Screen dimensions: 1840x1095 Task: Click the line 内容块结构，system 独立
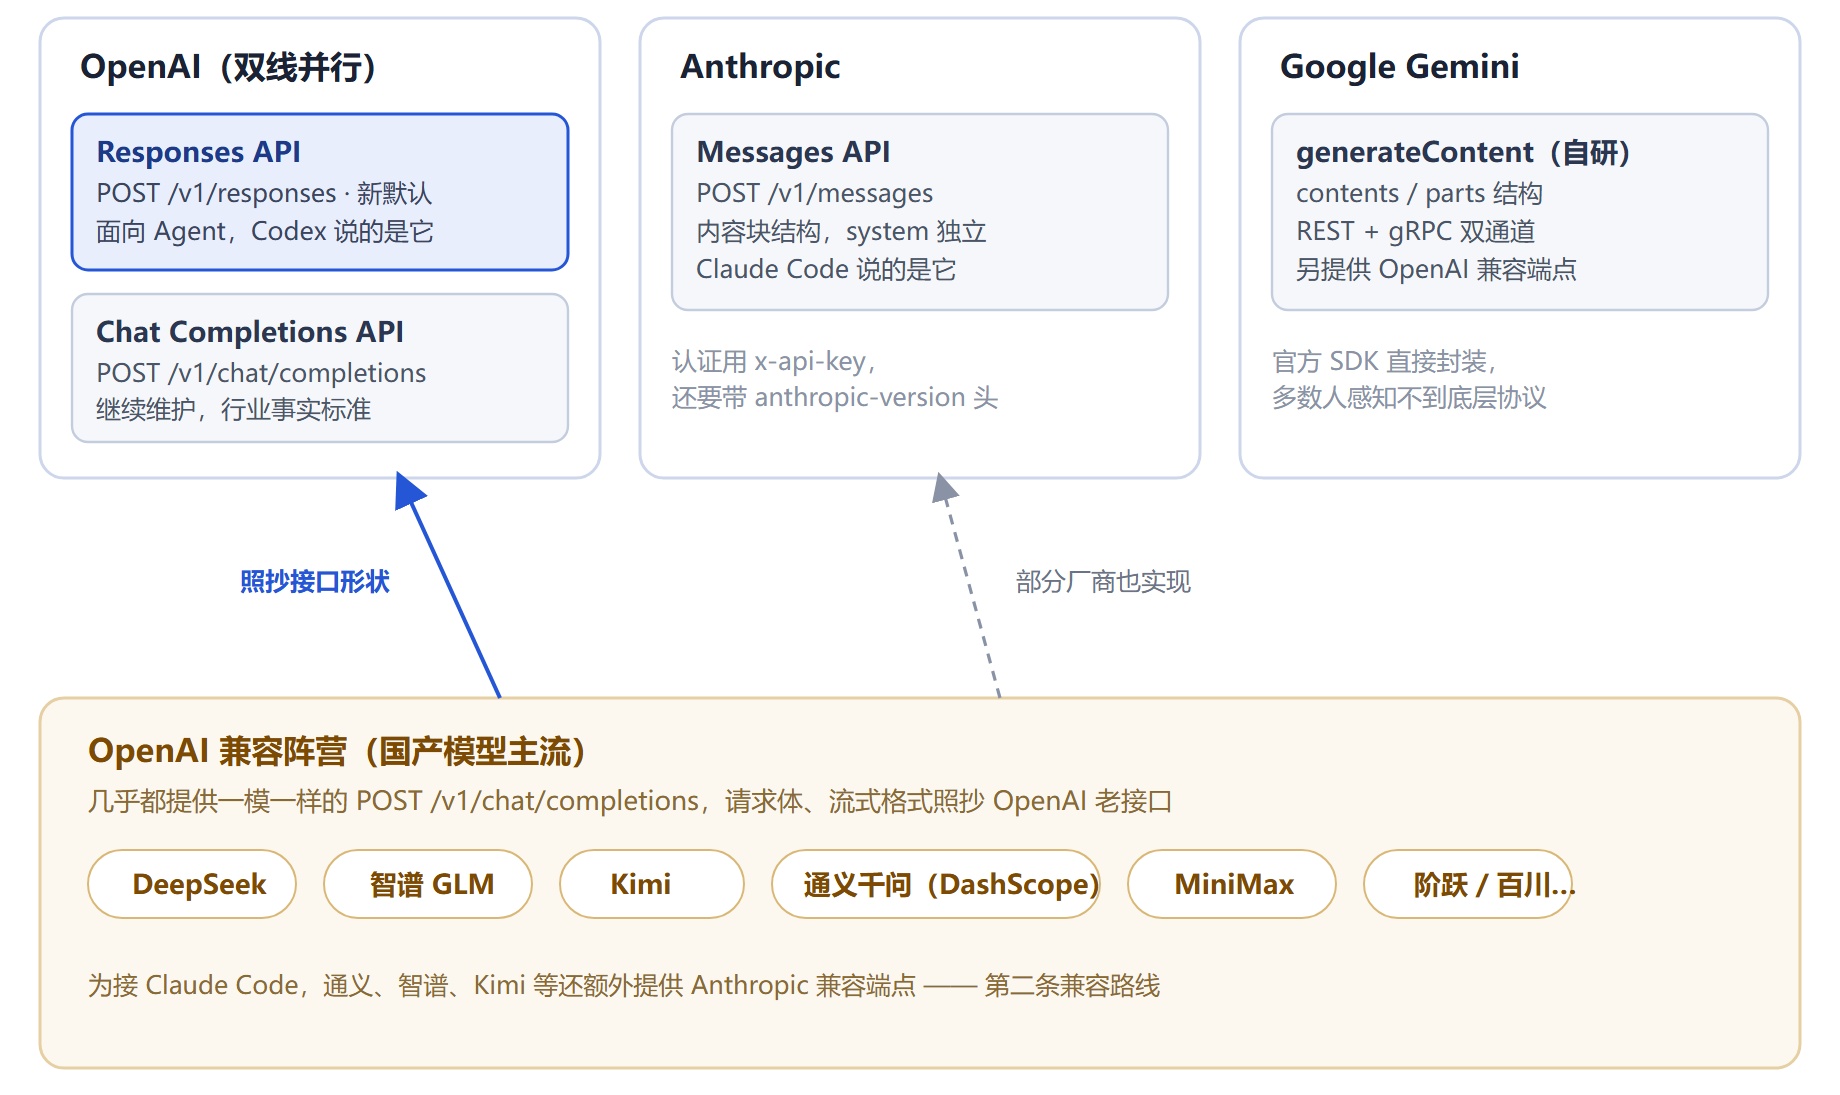[841, 231]
